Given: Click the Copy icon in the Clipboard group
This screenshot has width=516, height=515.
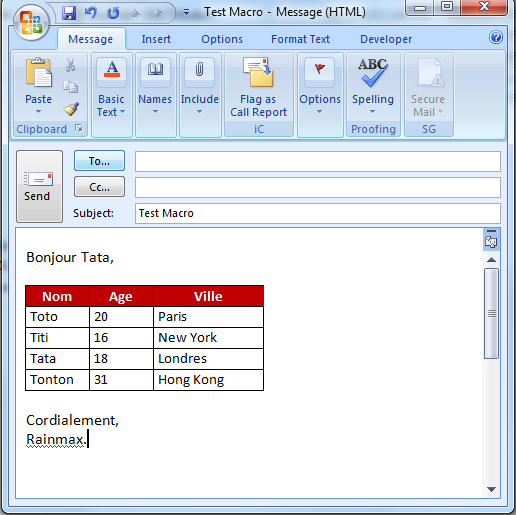Looking at the screenshot, I should [x=70, y=87].
